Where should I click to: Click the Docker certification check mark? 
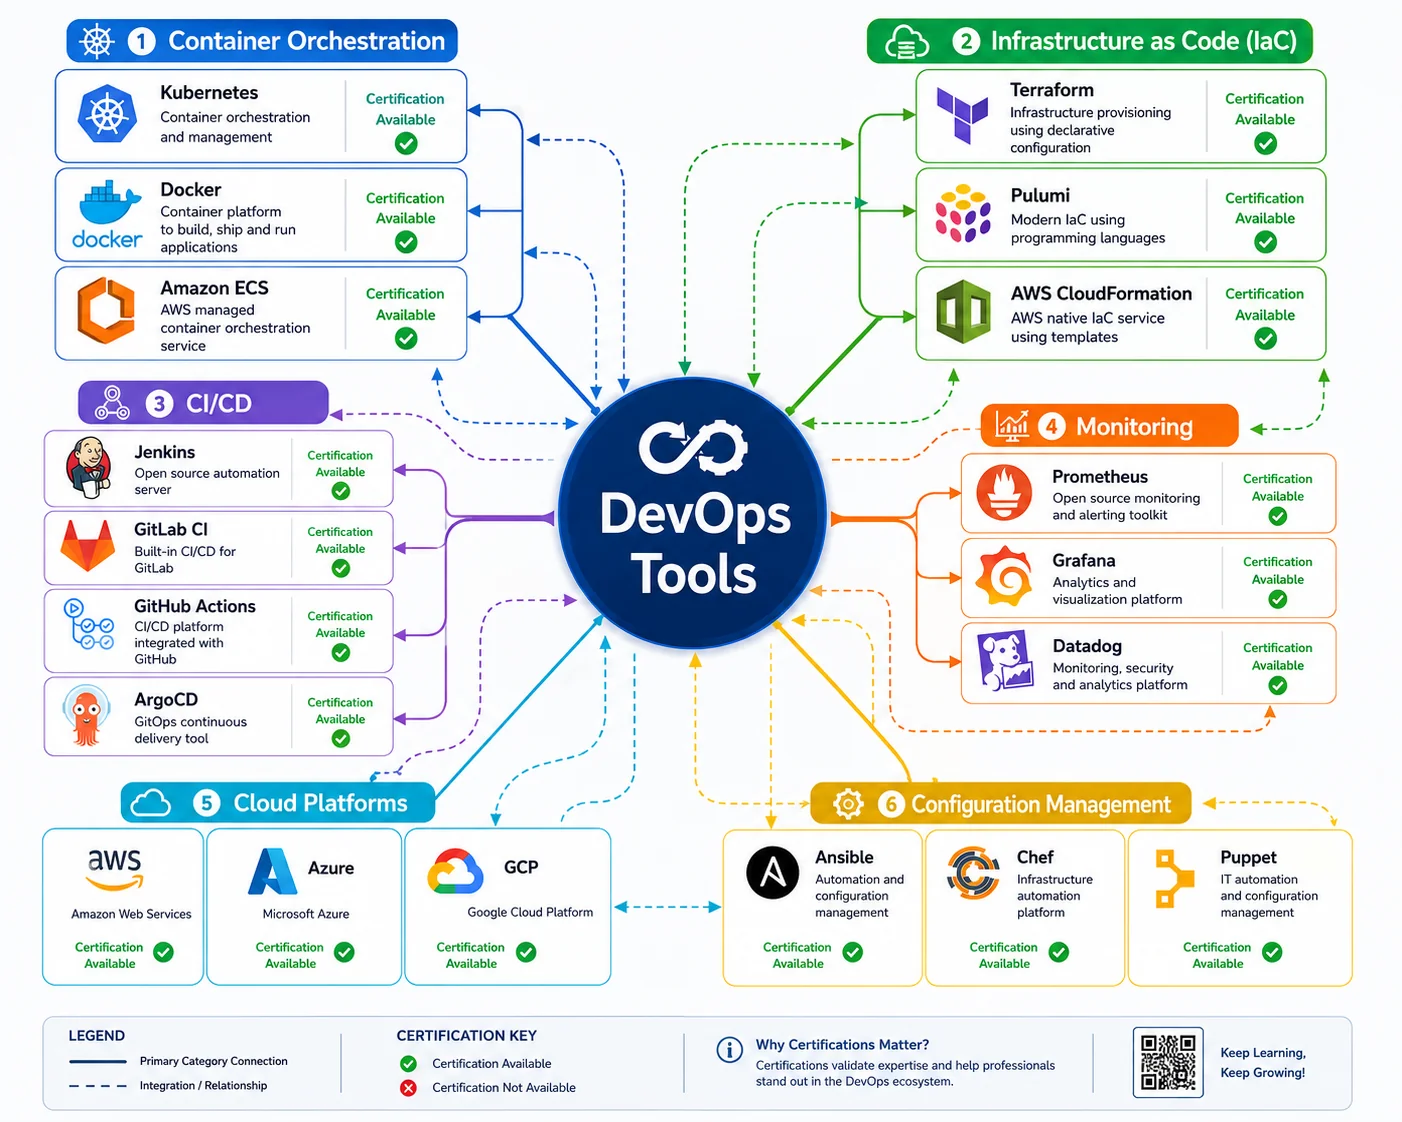click(406, 242)
